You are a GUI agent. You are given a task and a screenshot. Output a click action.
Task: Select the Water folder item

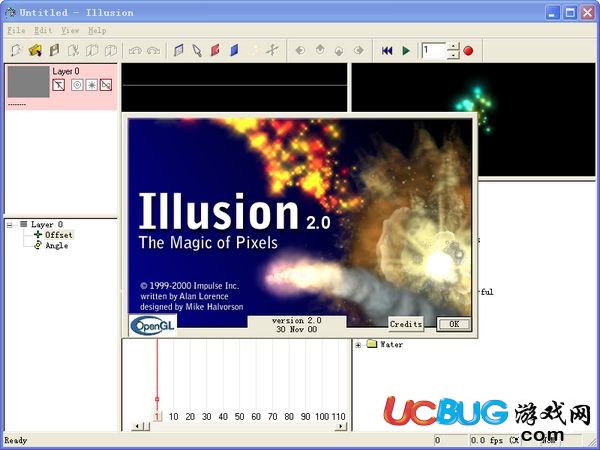pos(391,344)
